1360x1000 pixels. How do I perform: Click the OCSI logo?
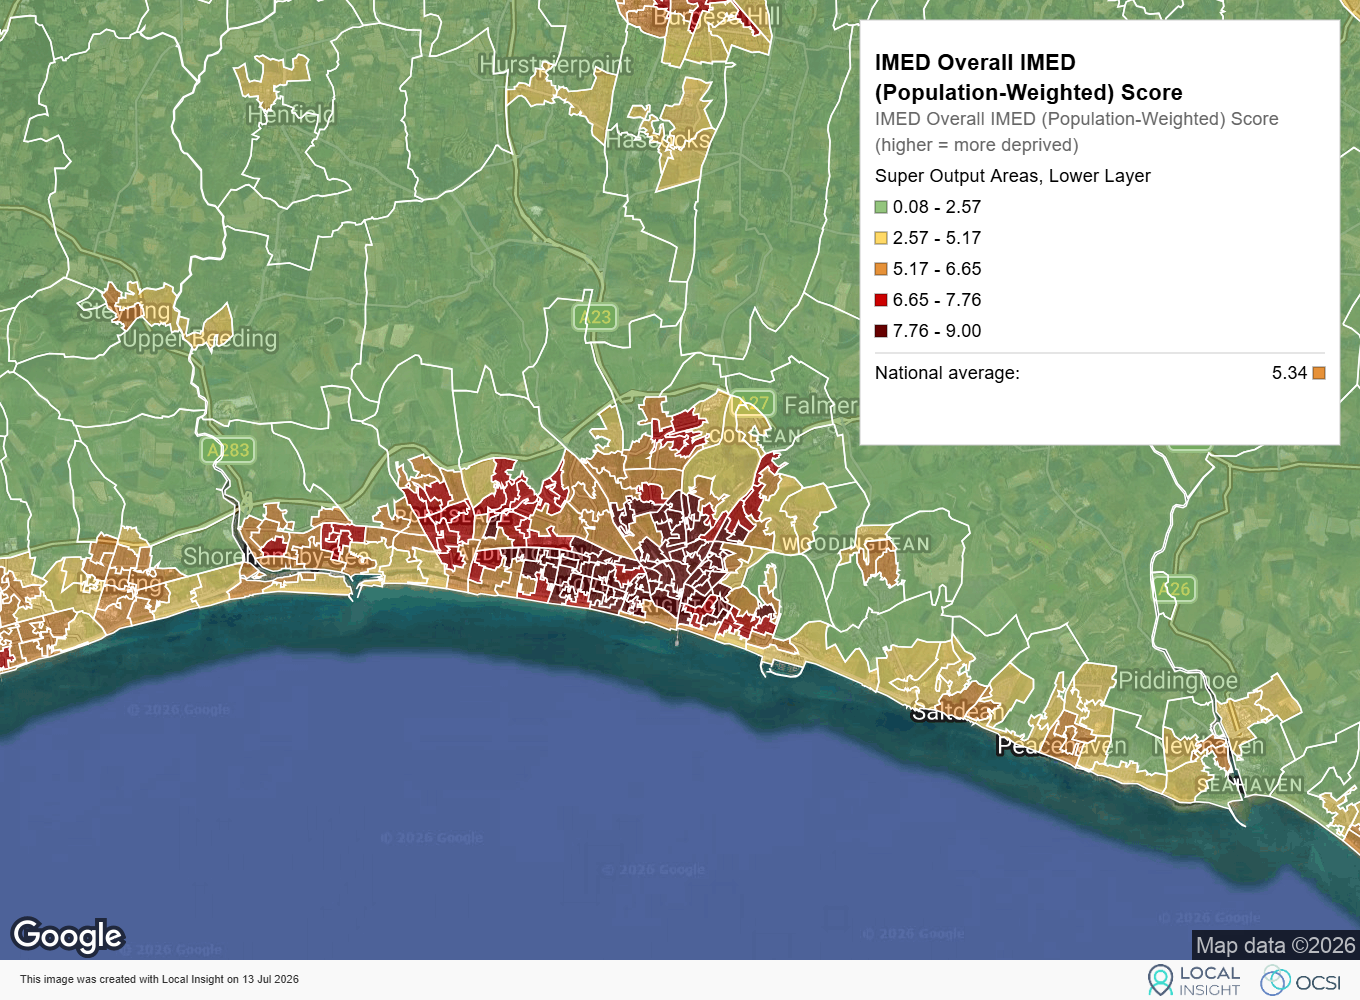click(x=1301, y=981)
